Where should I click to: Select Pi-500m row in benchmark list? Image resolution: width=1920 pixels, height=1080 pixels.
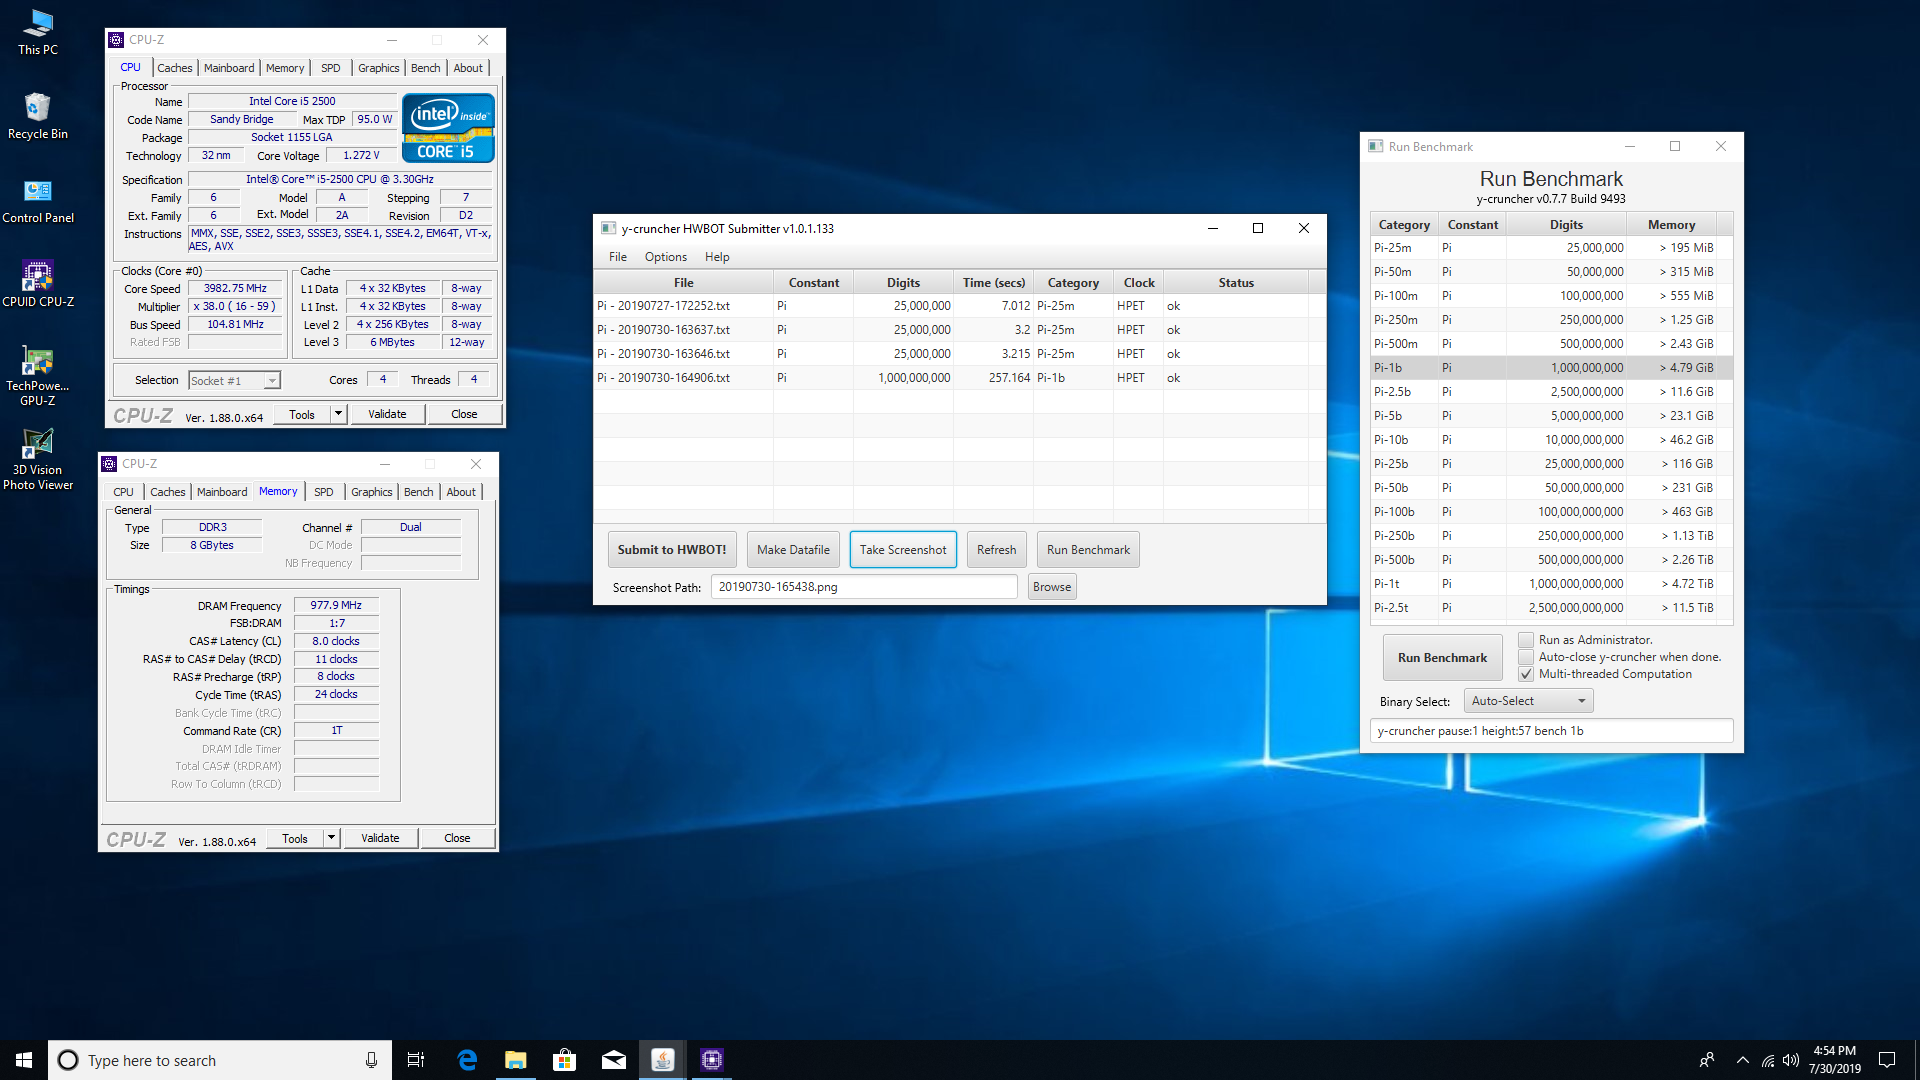coord(1551,344)
